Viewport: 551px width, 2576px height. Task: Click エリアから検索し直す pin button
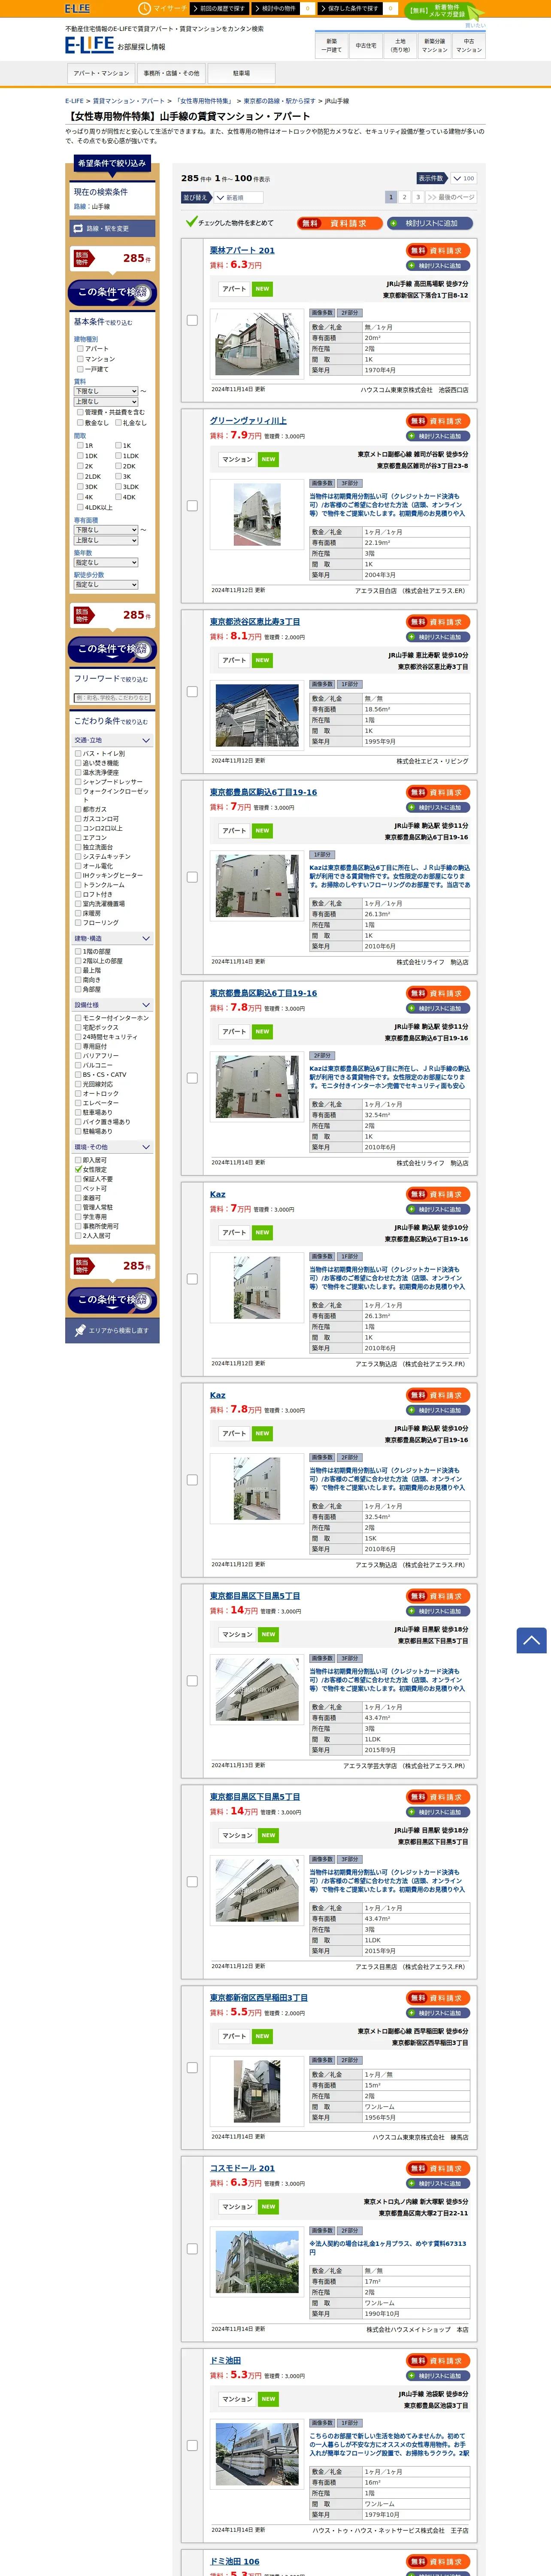coord(112,1331)
